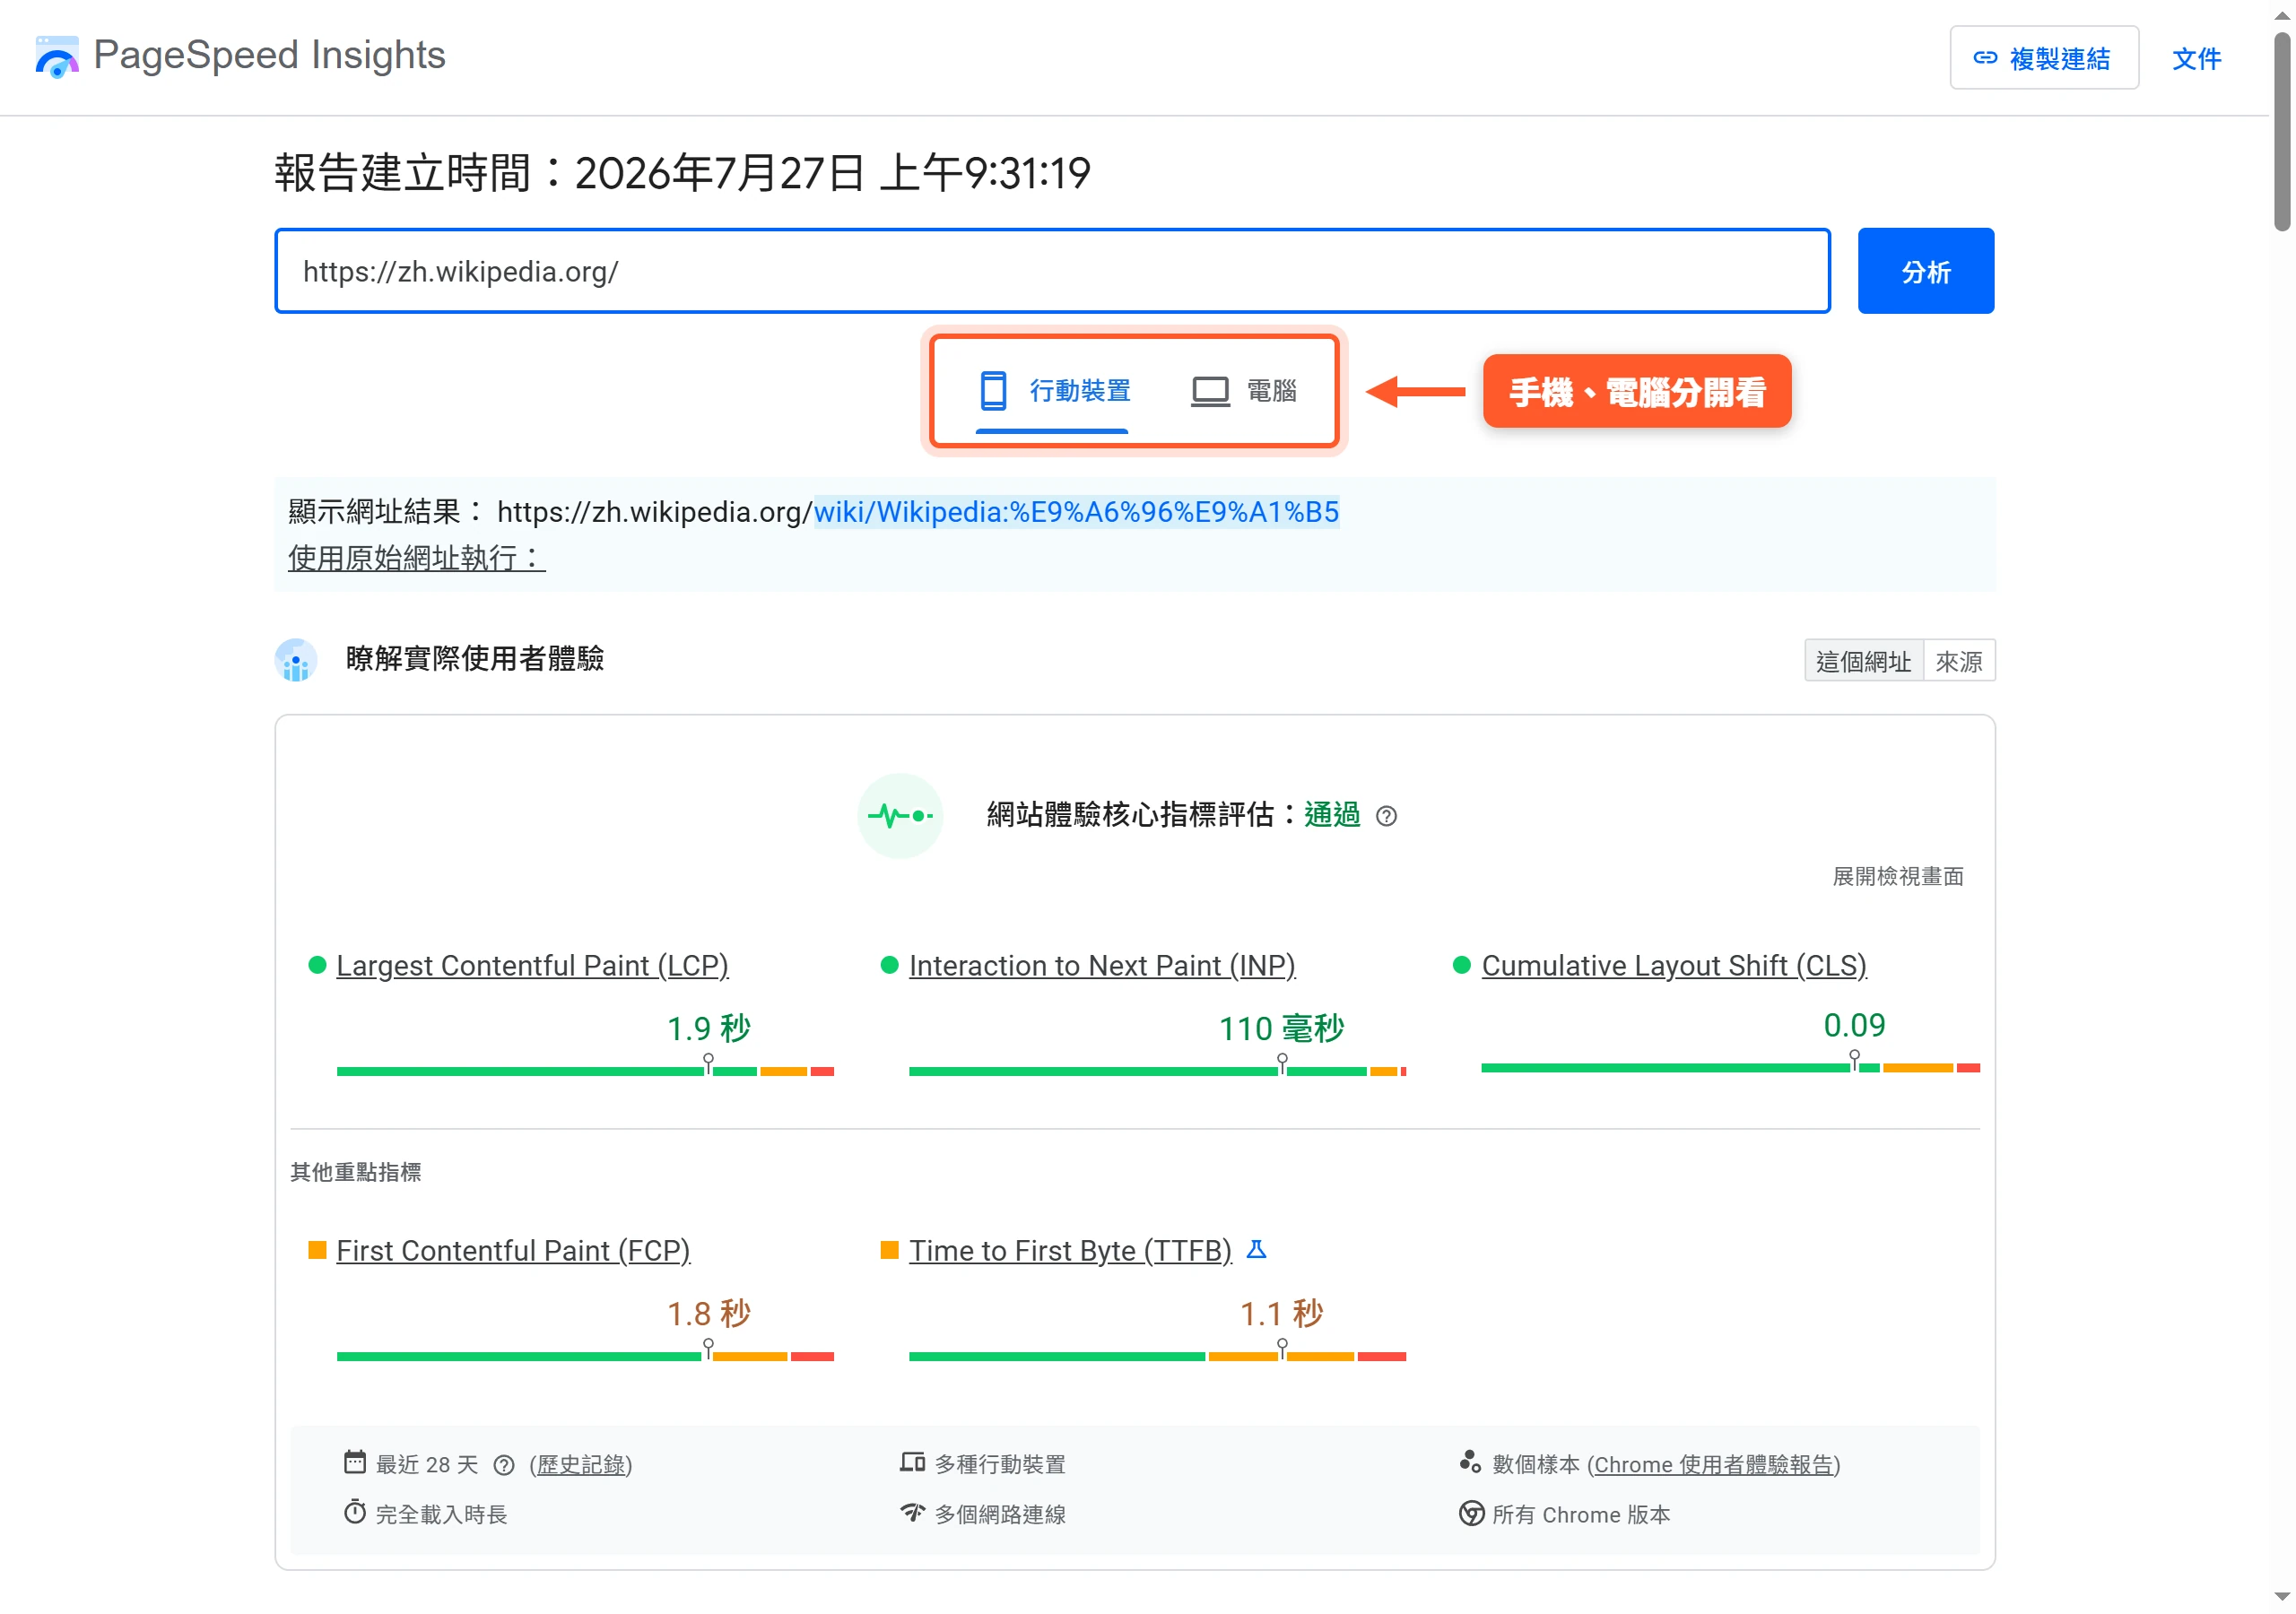Click the vertical page scrollbar thumb
The image size is (2296, 1614).
click(2281, 131)
